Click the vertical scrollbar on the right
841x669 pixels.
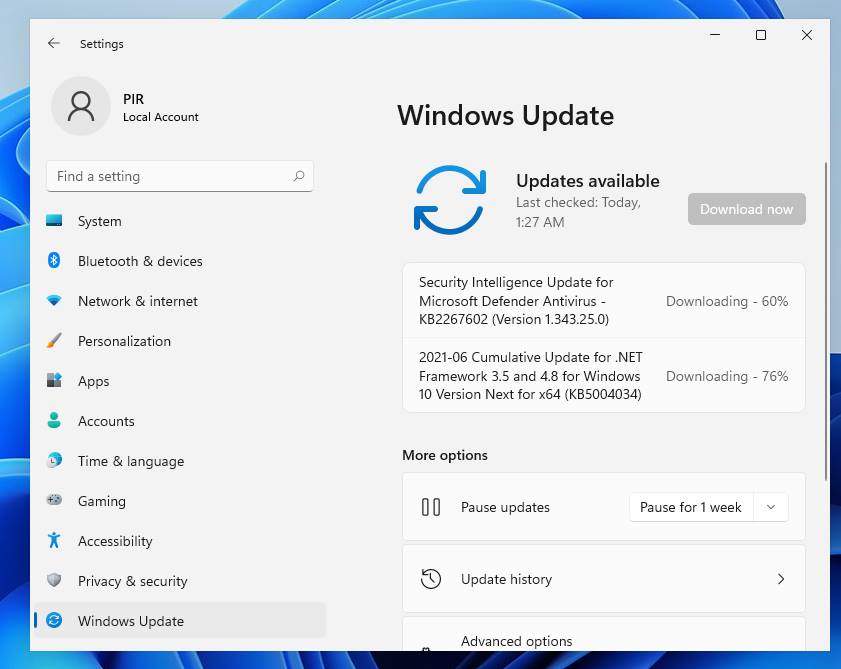tap(826, 322)
